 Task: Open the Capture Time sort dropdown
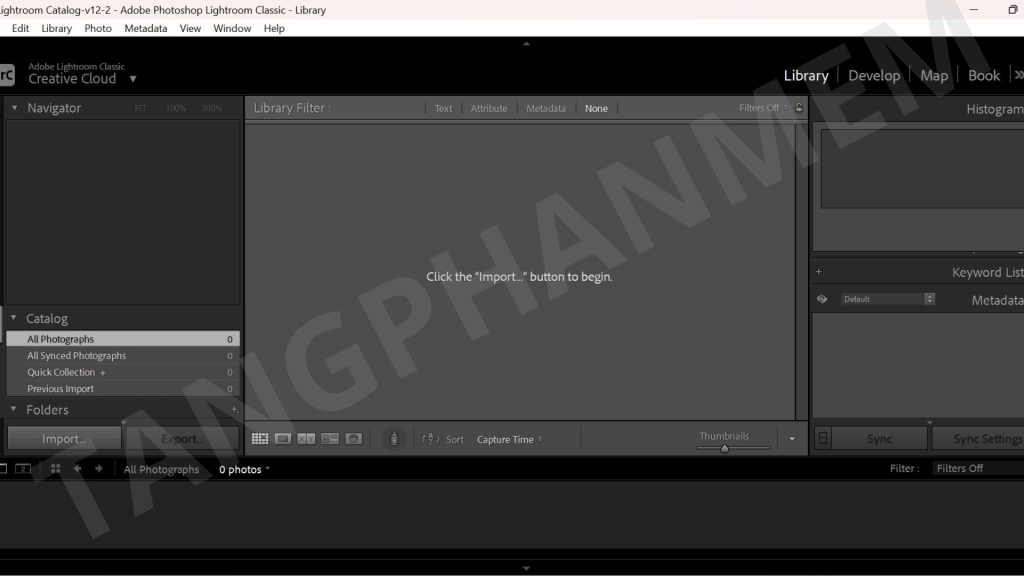(x=509, y=439)
